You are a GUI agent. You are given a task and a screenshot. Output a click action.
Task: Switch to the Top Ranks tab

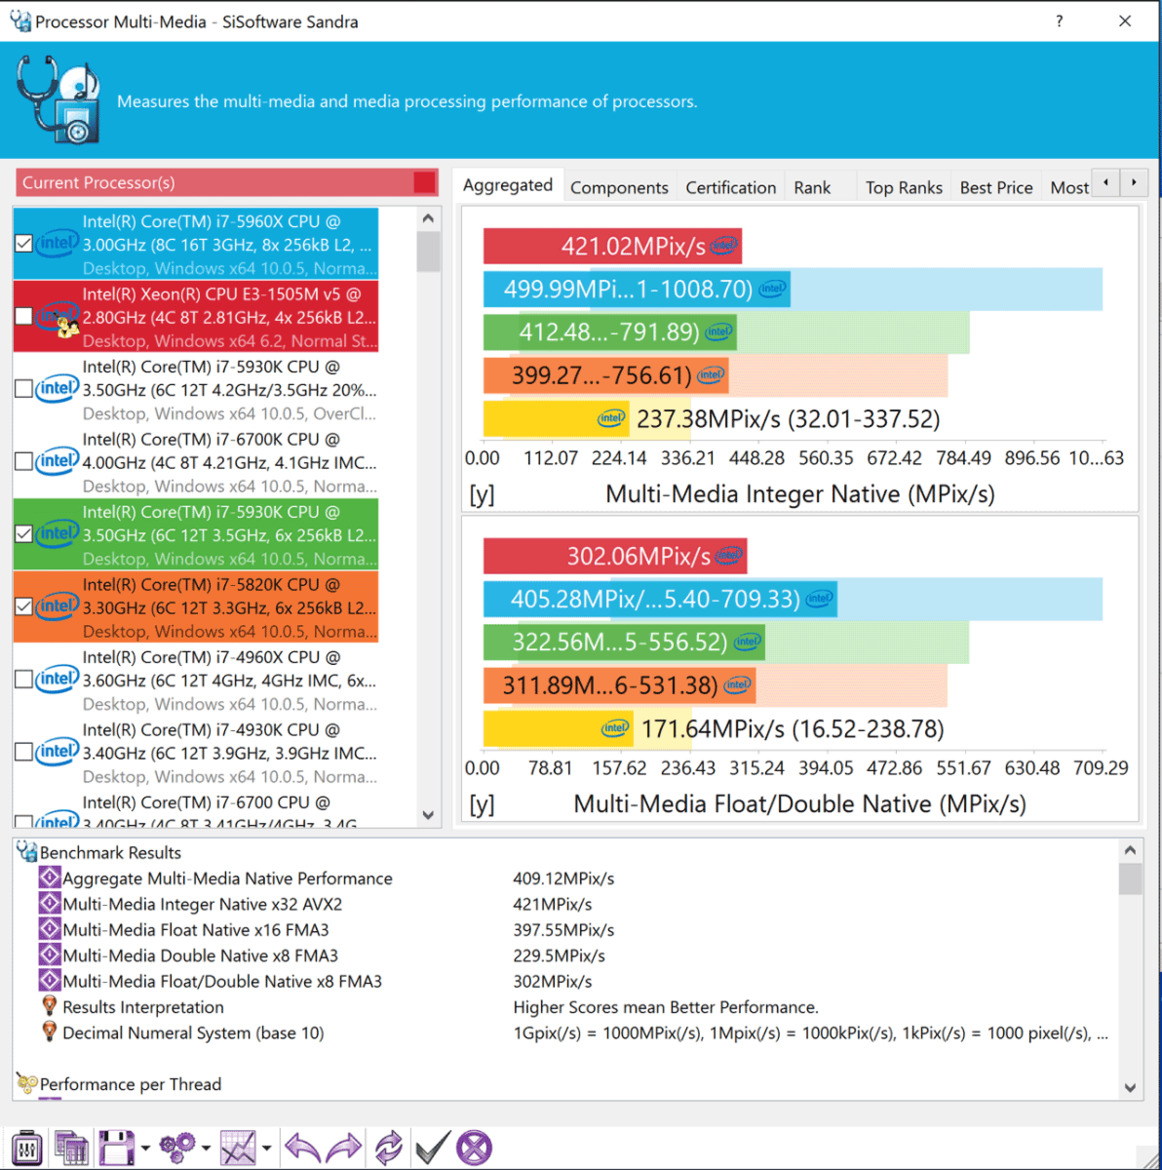pos(904,187)
